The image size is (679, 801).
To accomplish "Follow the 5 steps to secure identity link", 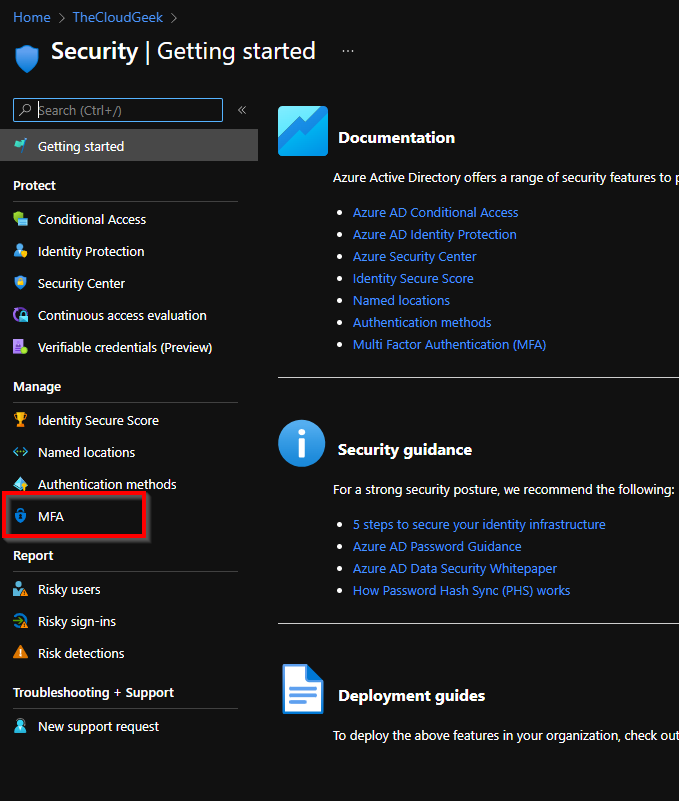I will (x=479, y=524).
